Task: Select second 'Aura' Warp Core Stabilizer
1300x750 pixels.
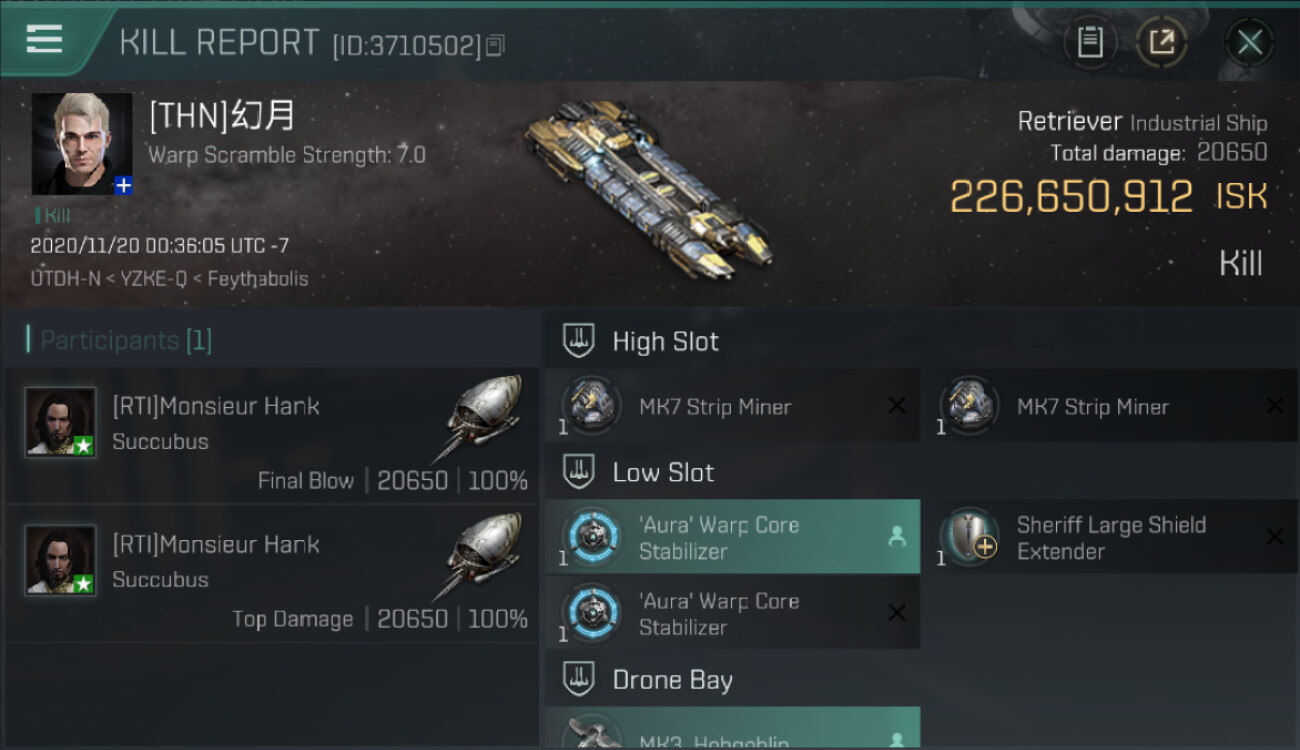Action: tap(732, 613)
